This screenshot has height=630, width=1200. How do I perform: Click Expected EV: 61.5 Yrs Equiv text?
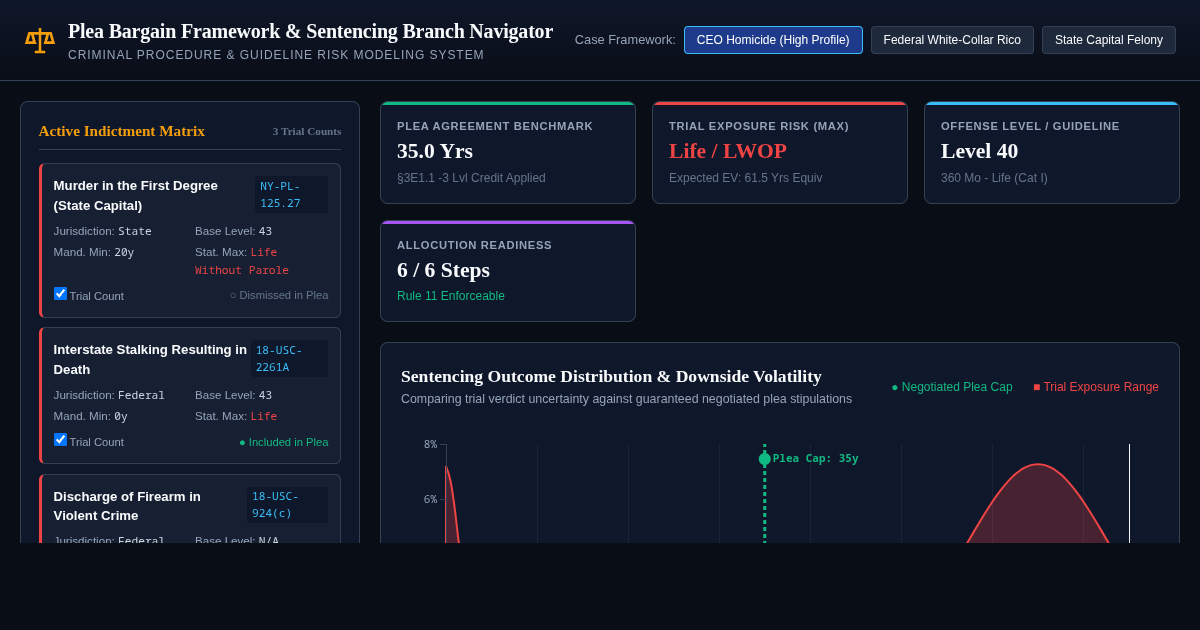746,178
